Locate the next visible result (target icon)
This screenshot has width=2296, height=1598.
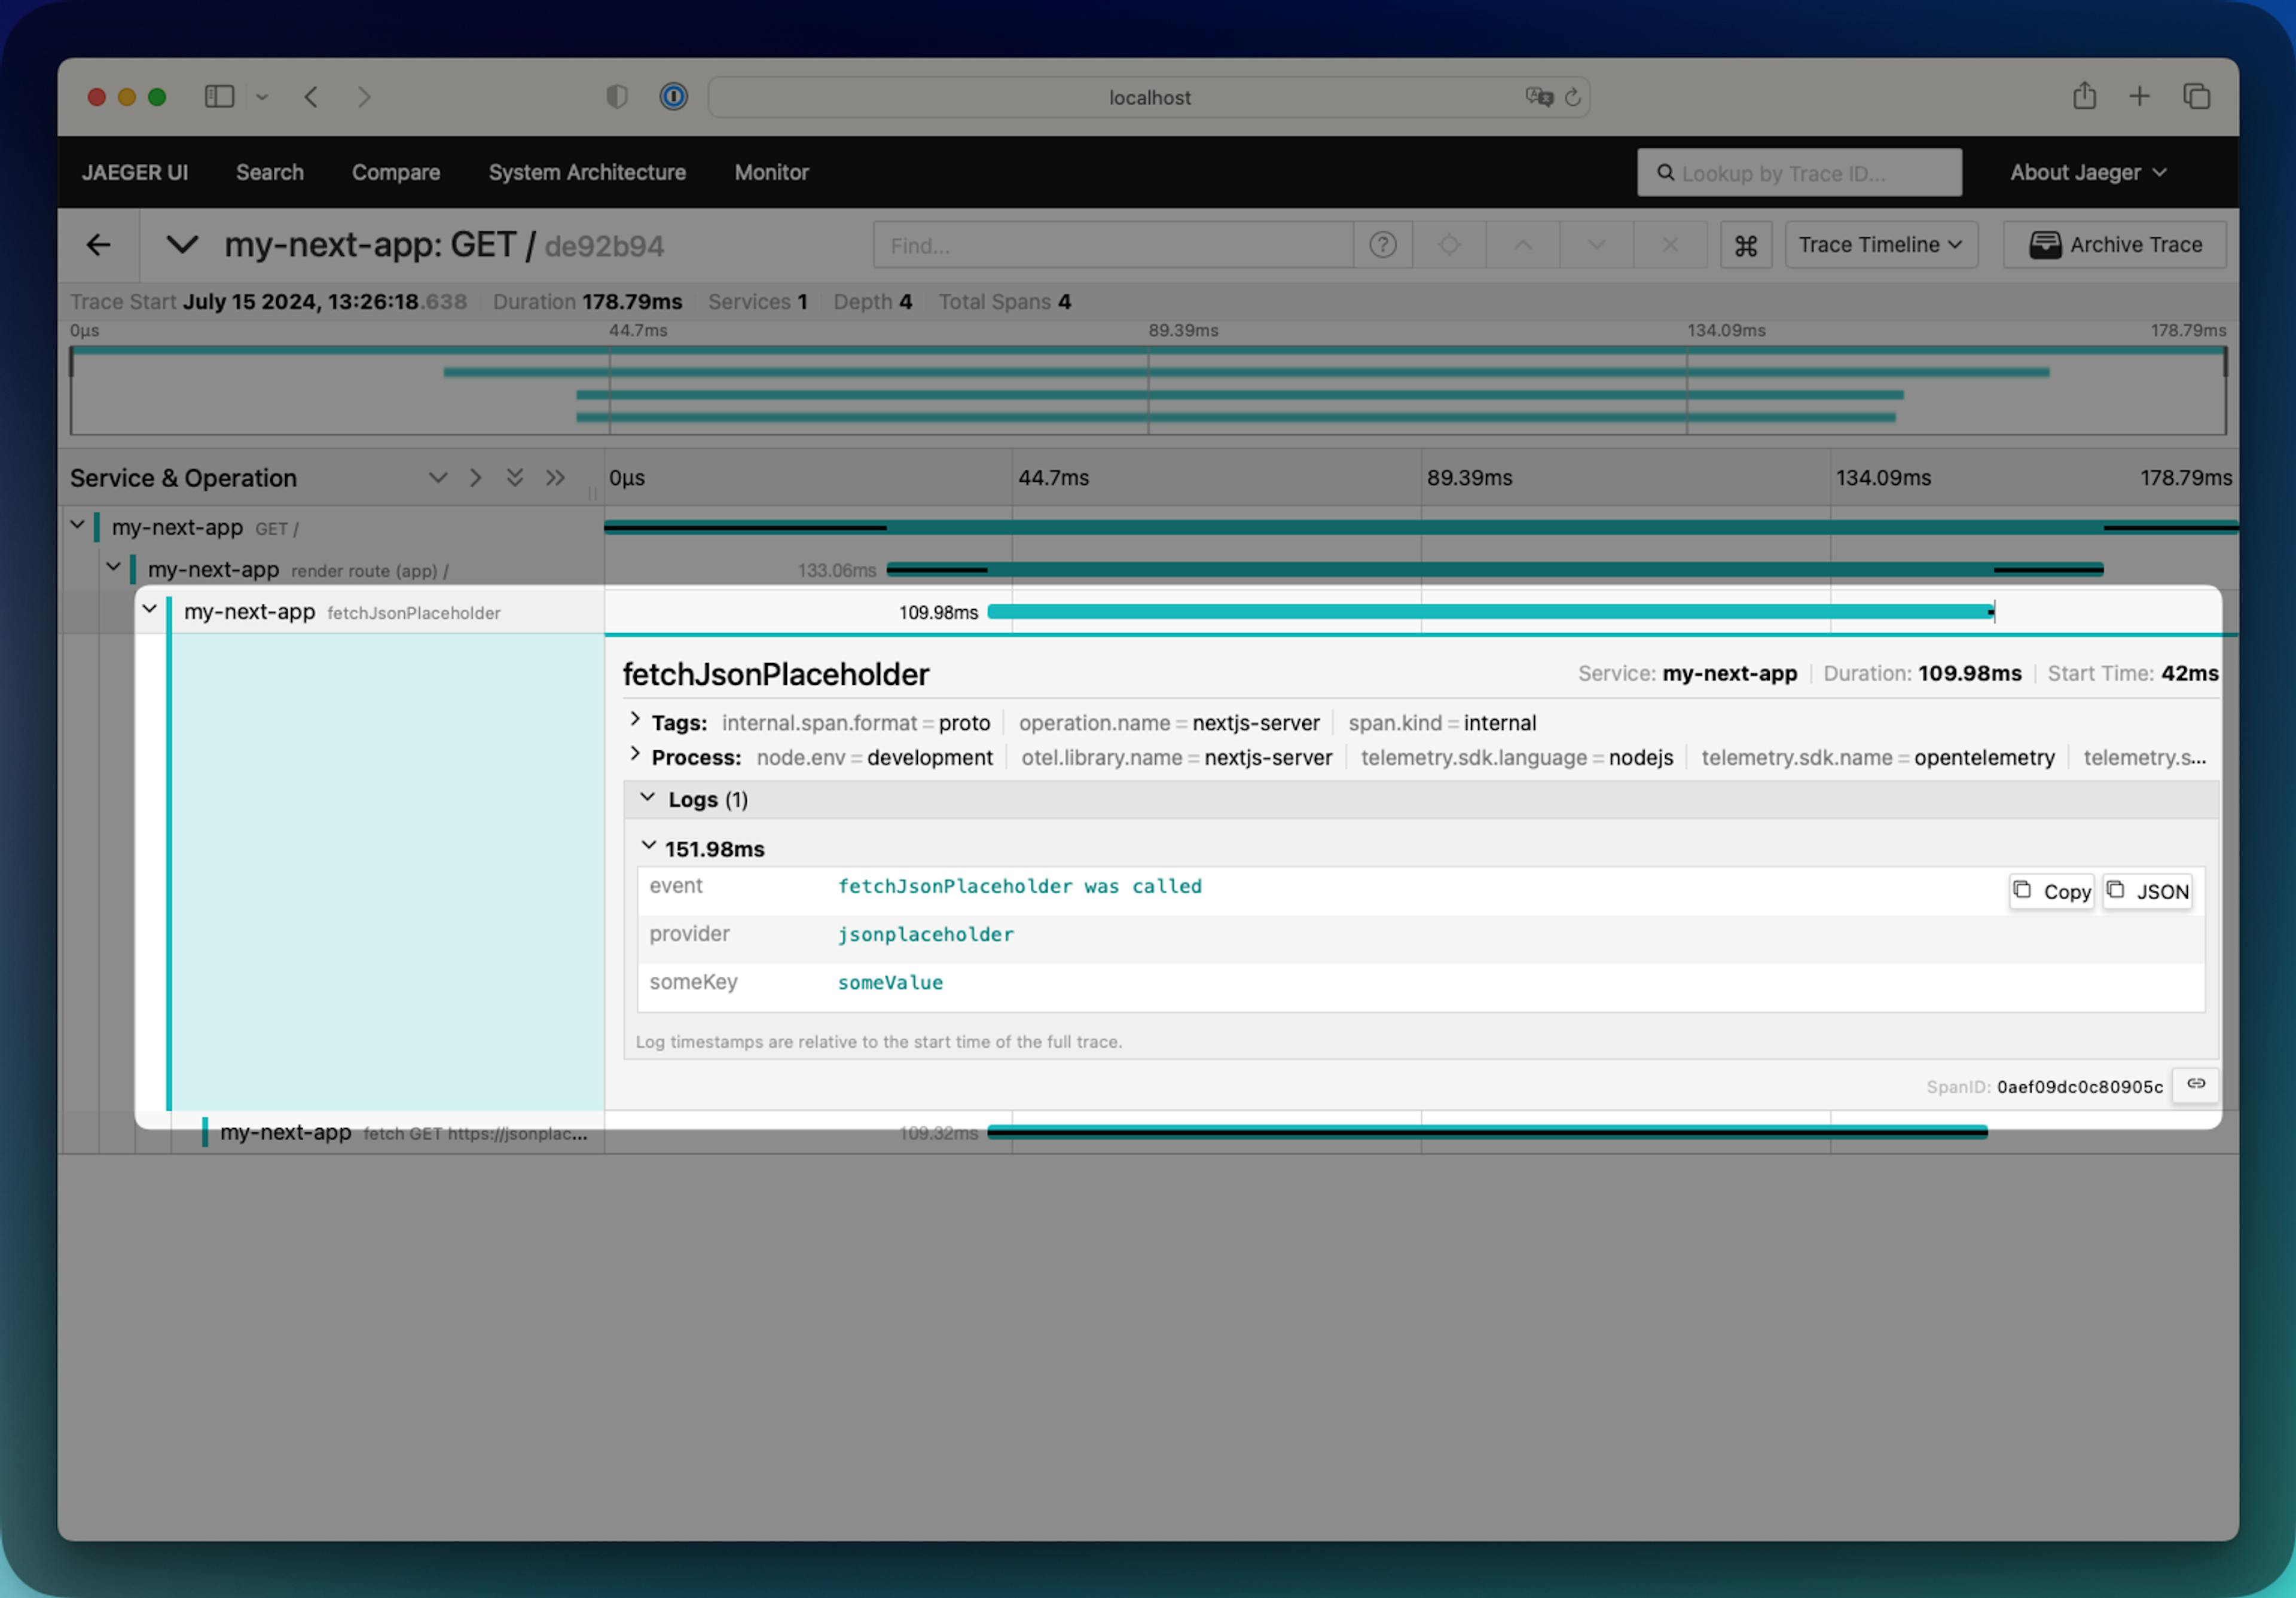click(x=1448, y=245)
